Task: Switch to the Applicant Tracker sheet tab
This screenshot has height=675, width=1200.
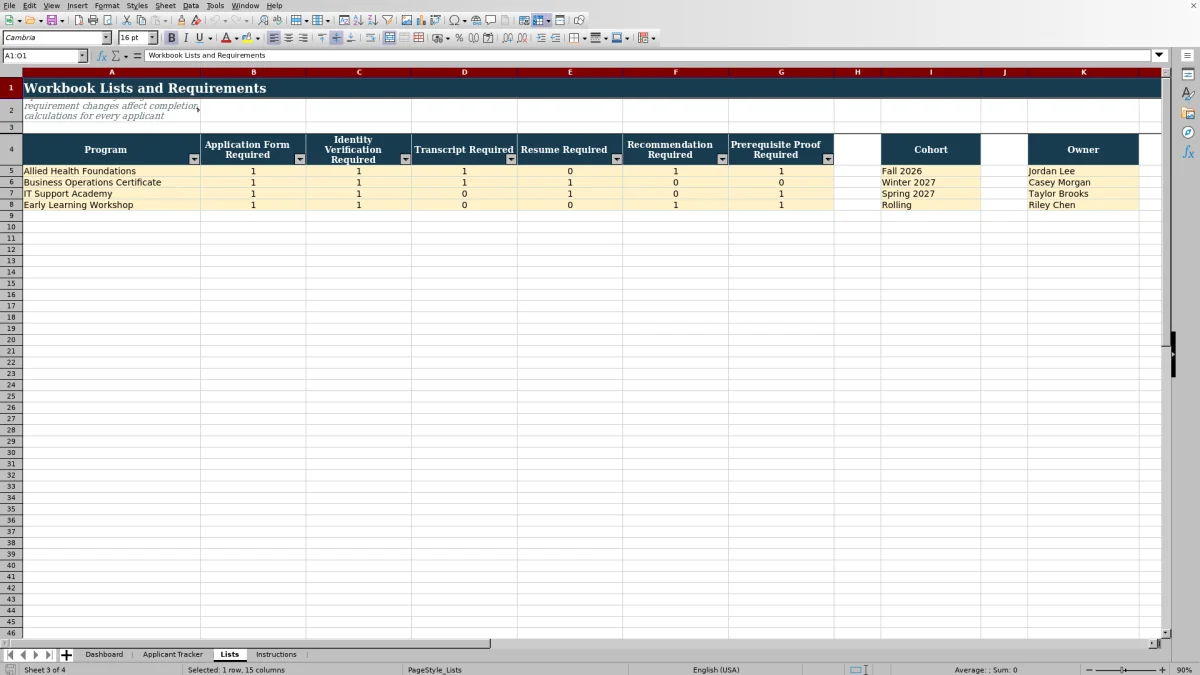Action: 173,655
